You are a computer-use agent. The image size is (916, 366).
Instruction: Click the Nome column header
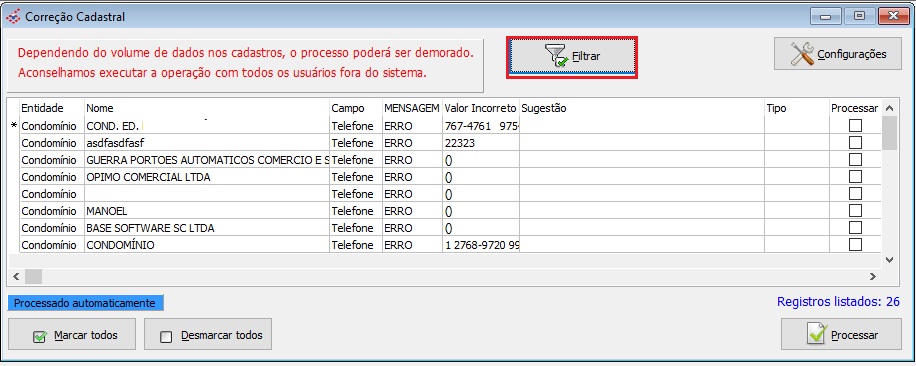pos(207,108)
